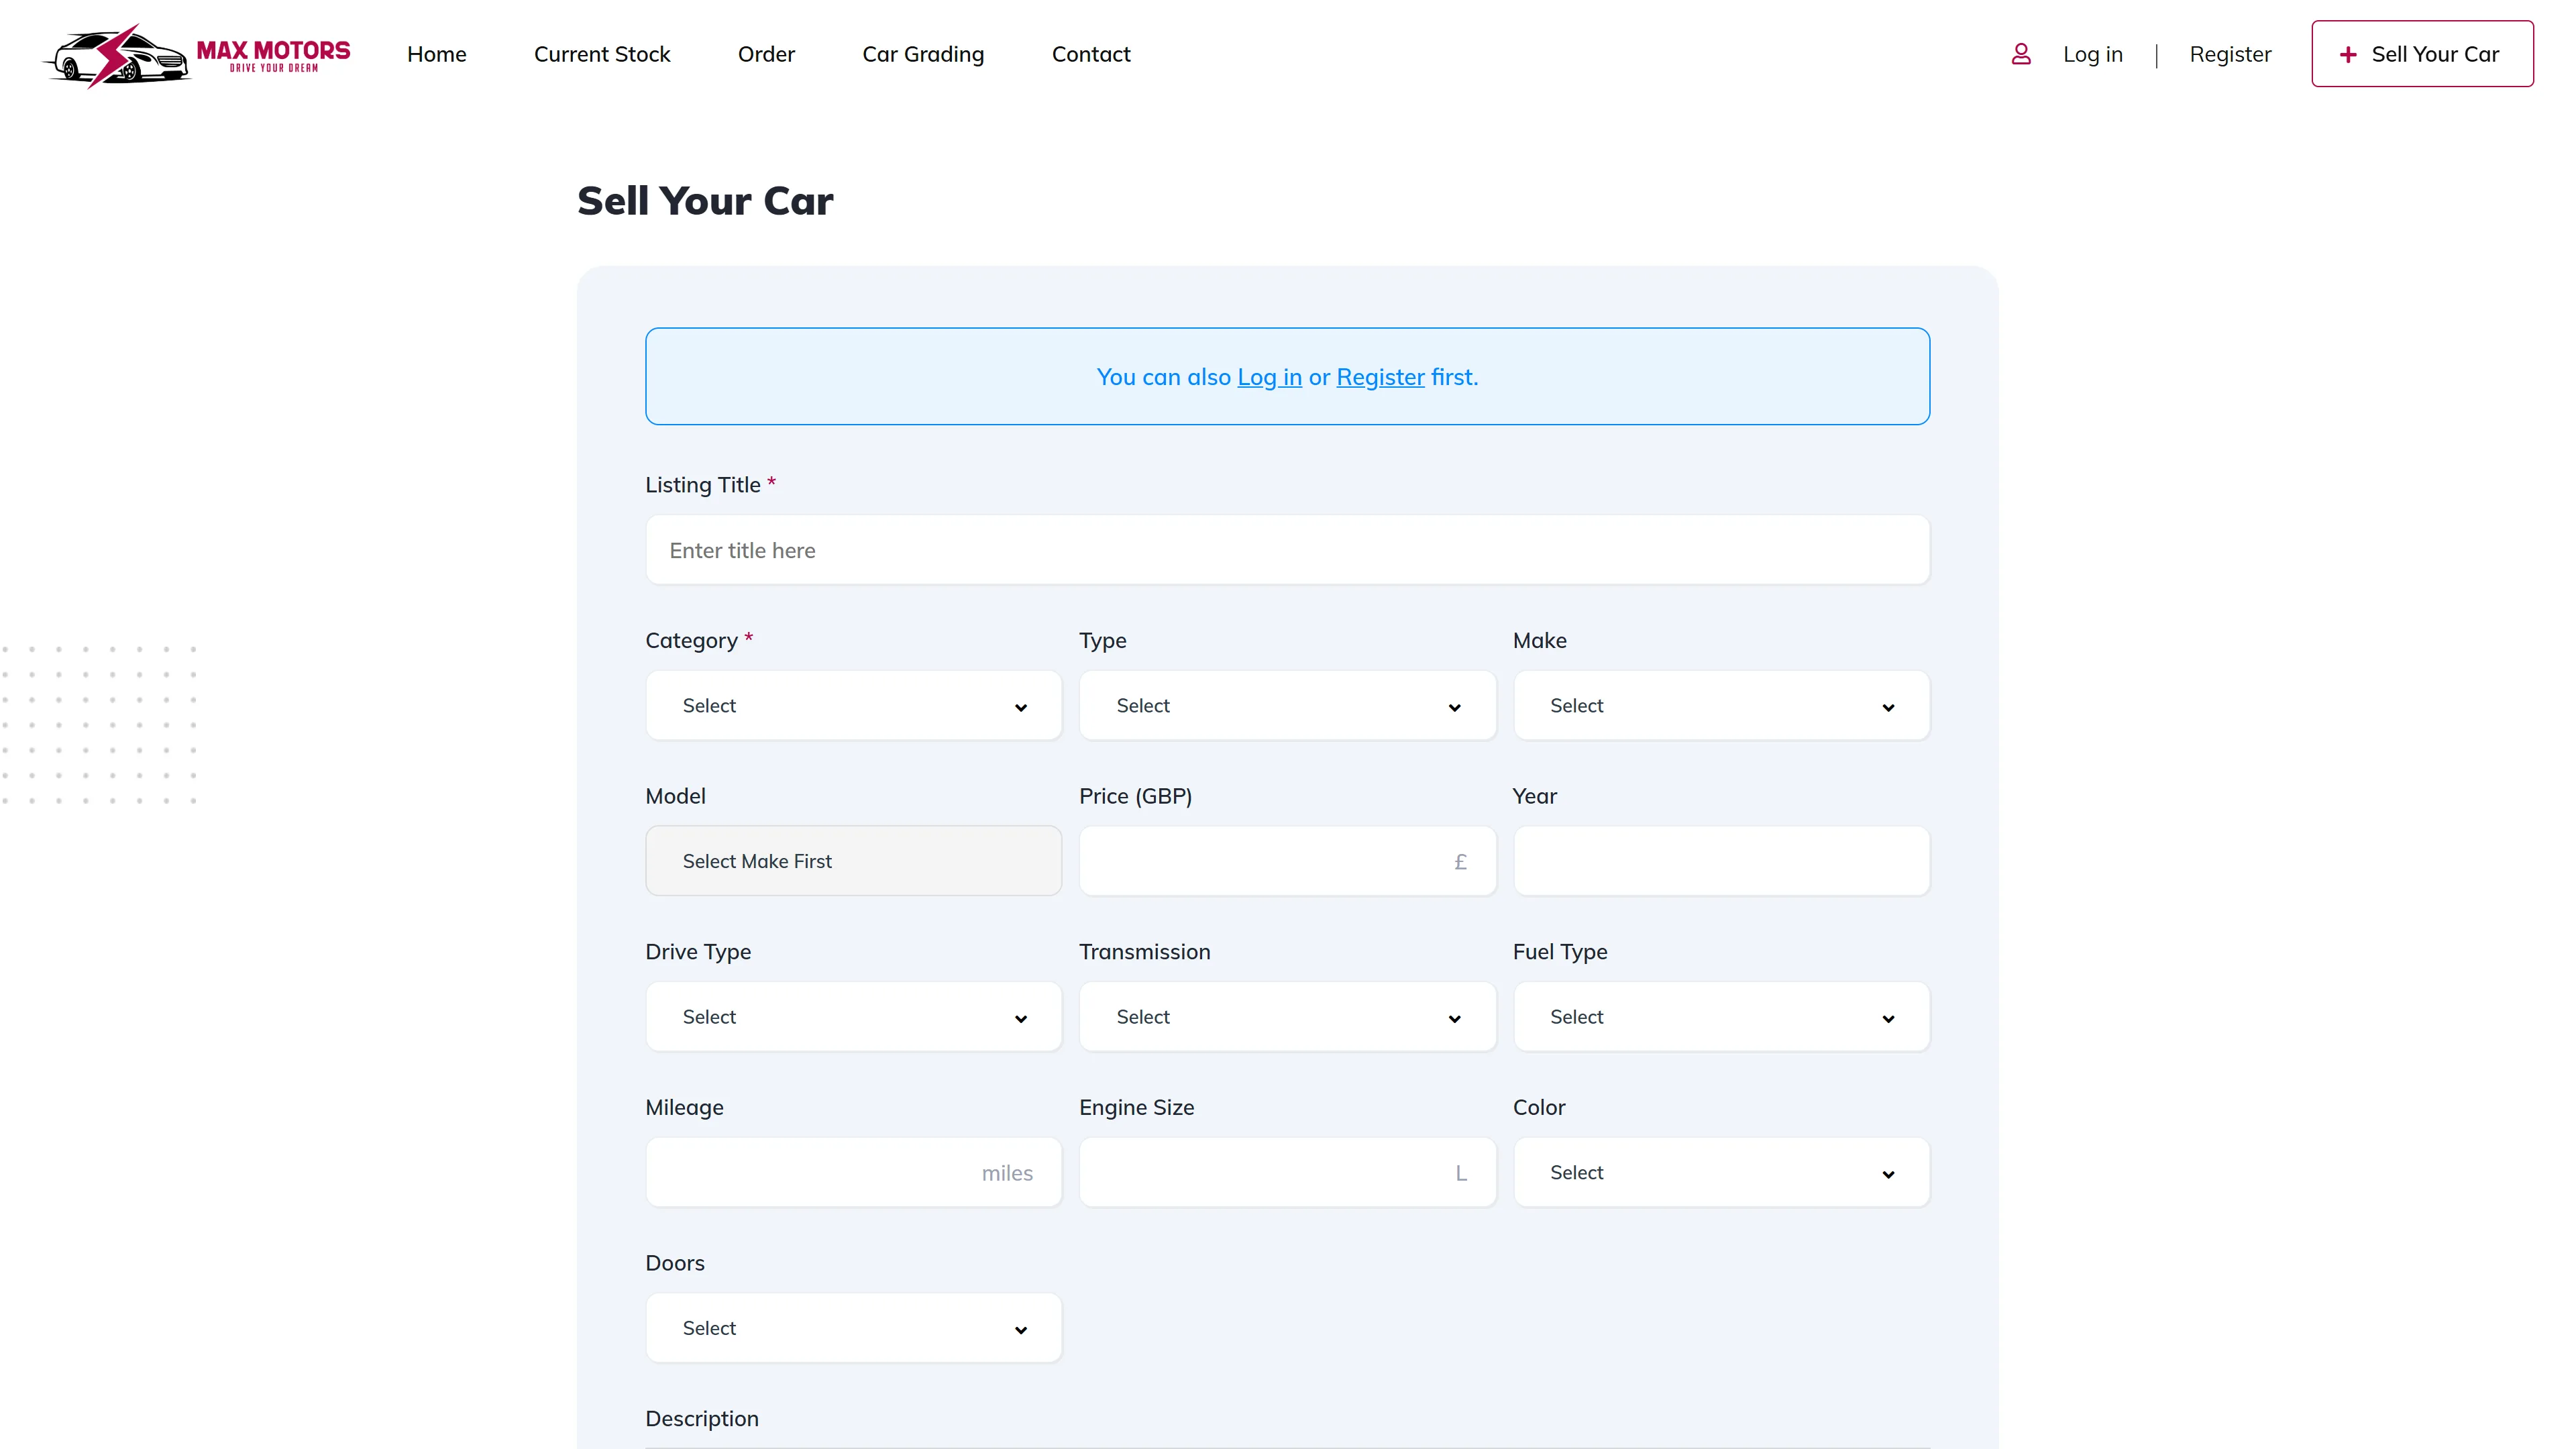This screenshot has height=1449, width=2576.
Task: Click the Doors dropdown chevron arrow
Action: (1020, 1329)
